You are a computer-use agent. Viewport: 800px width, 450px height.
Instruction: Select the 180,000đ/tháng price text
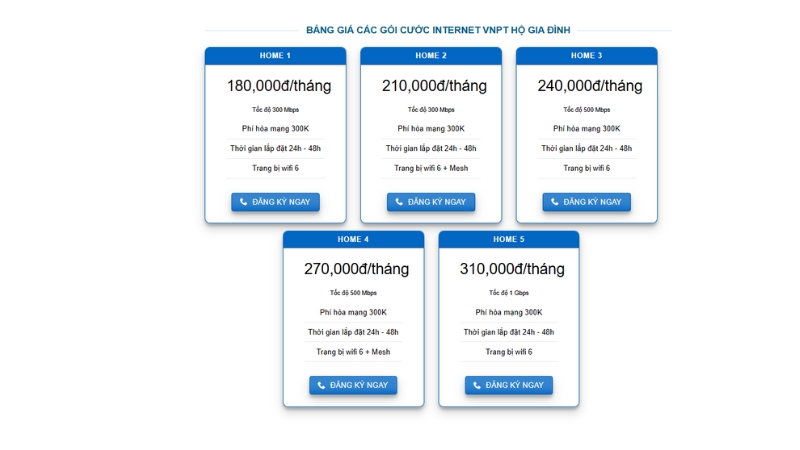(x=279, y=86)
